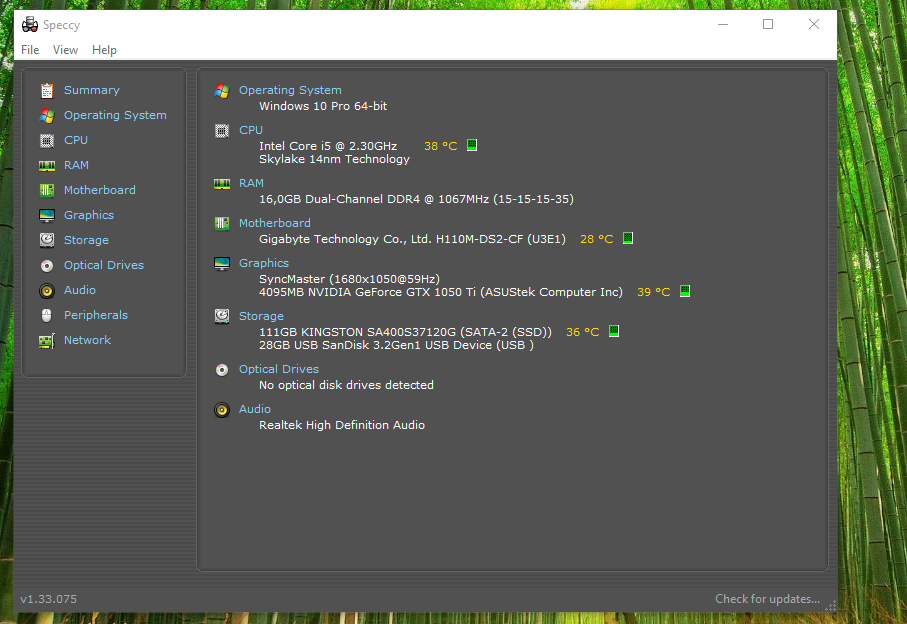Image resolution: width=907 pixels, height=624 pixels.
Task: Click the resize grip at the window corner
Action: coord(831,607)
